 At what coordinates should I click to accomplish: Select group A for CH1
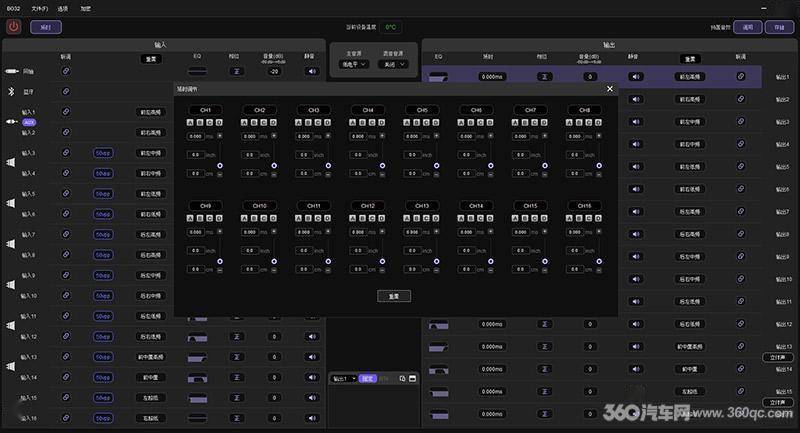(190, 122)
